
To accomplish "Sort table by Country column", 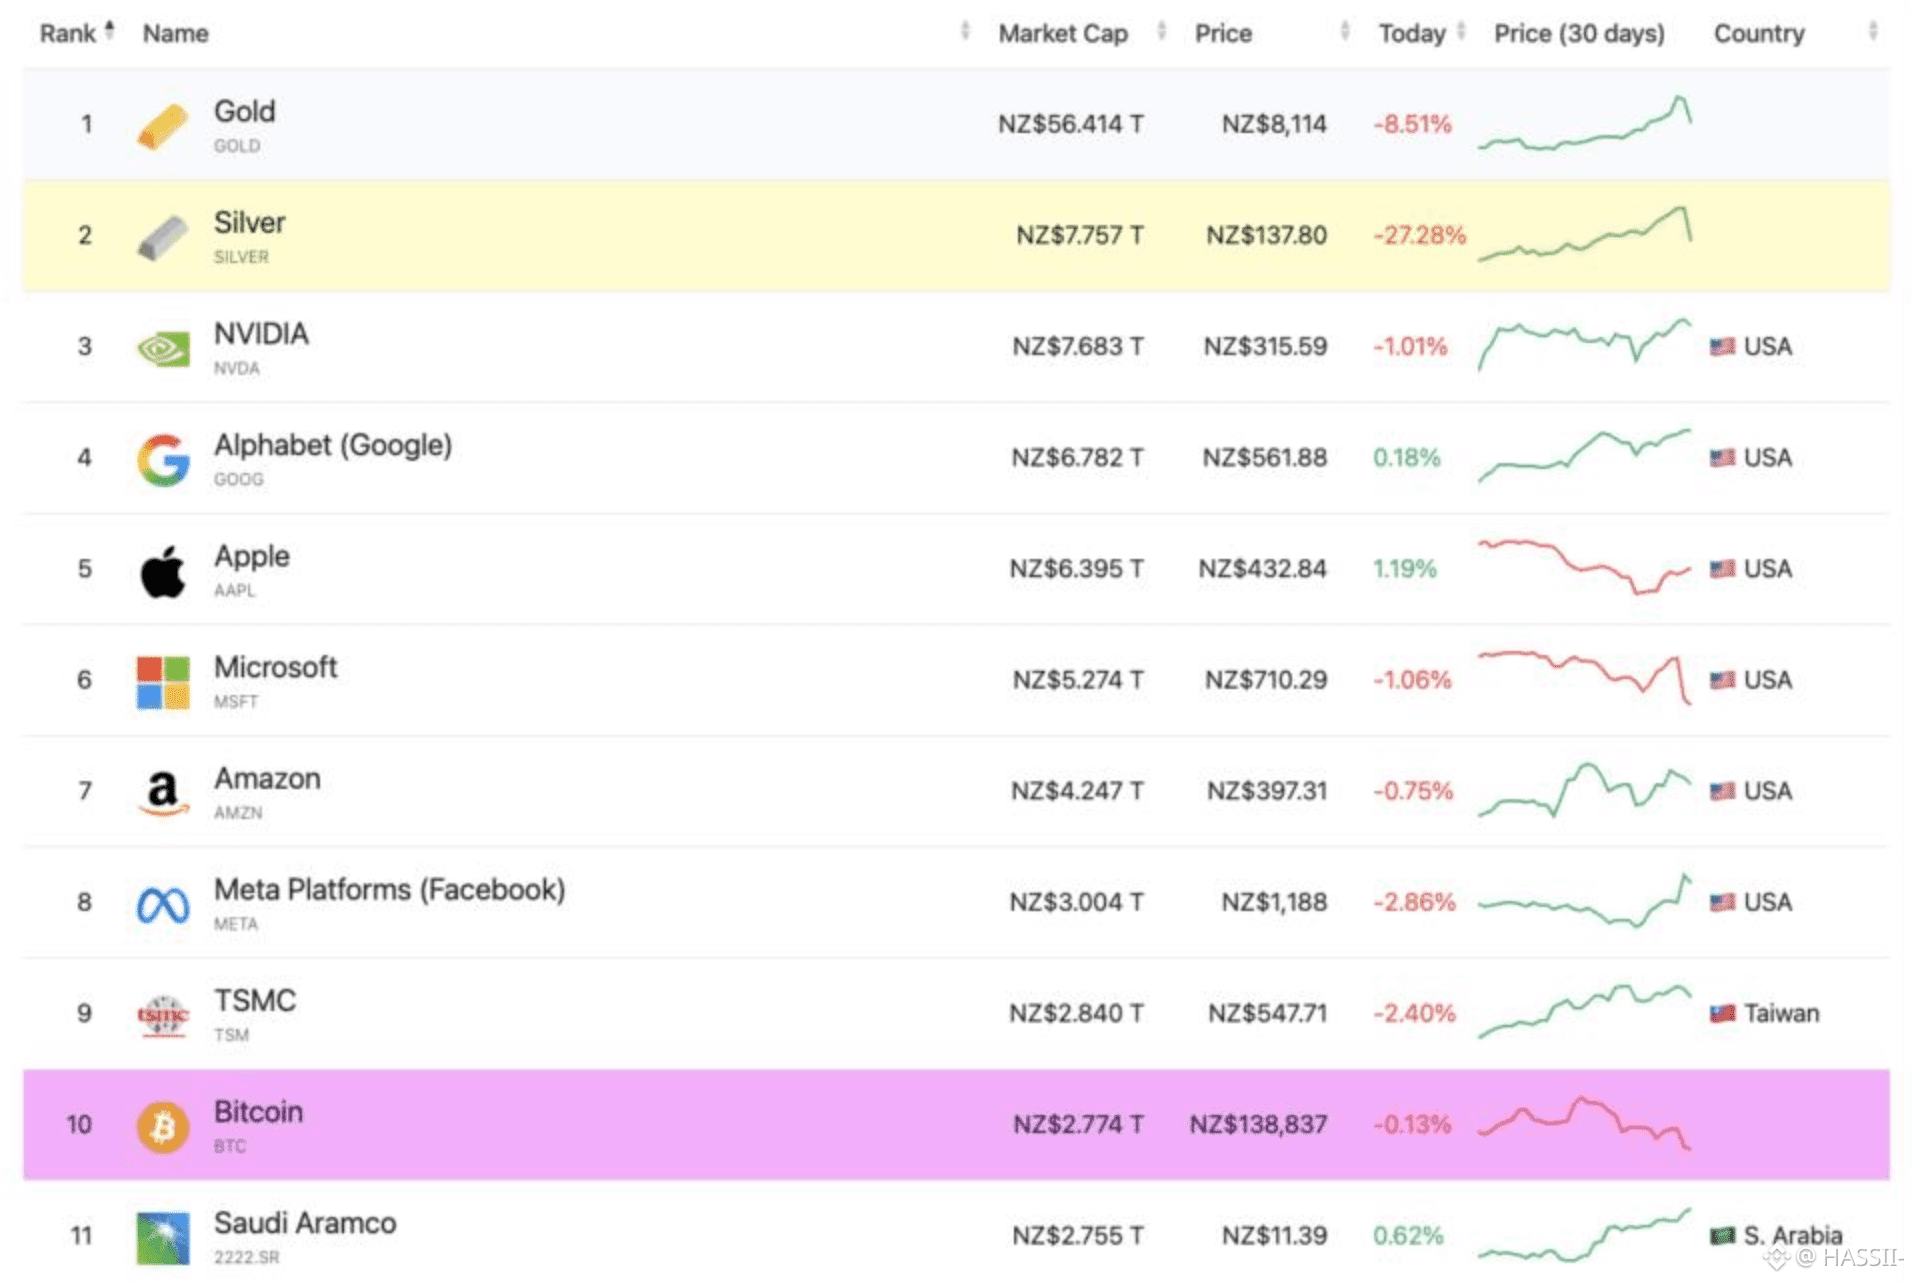I will (1758, 33).
